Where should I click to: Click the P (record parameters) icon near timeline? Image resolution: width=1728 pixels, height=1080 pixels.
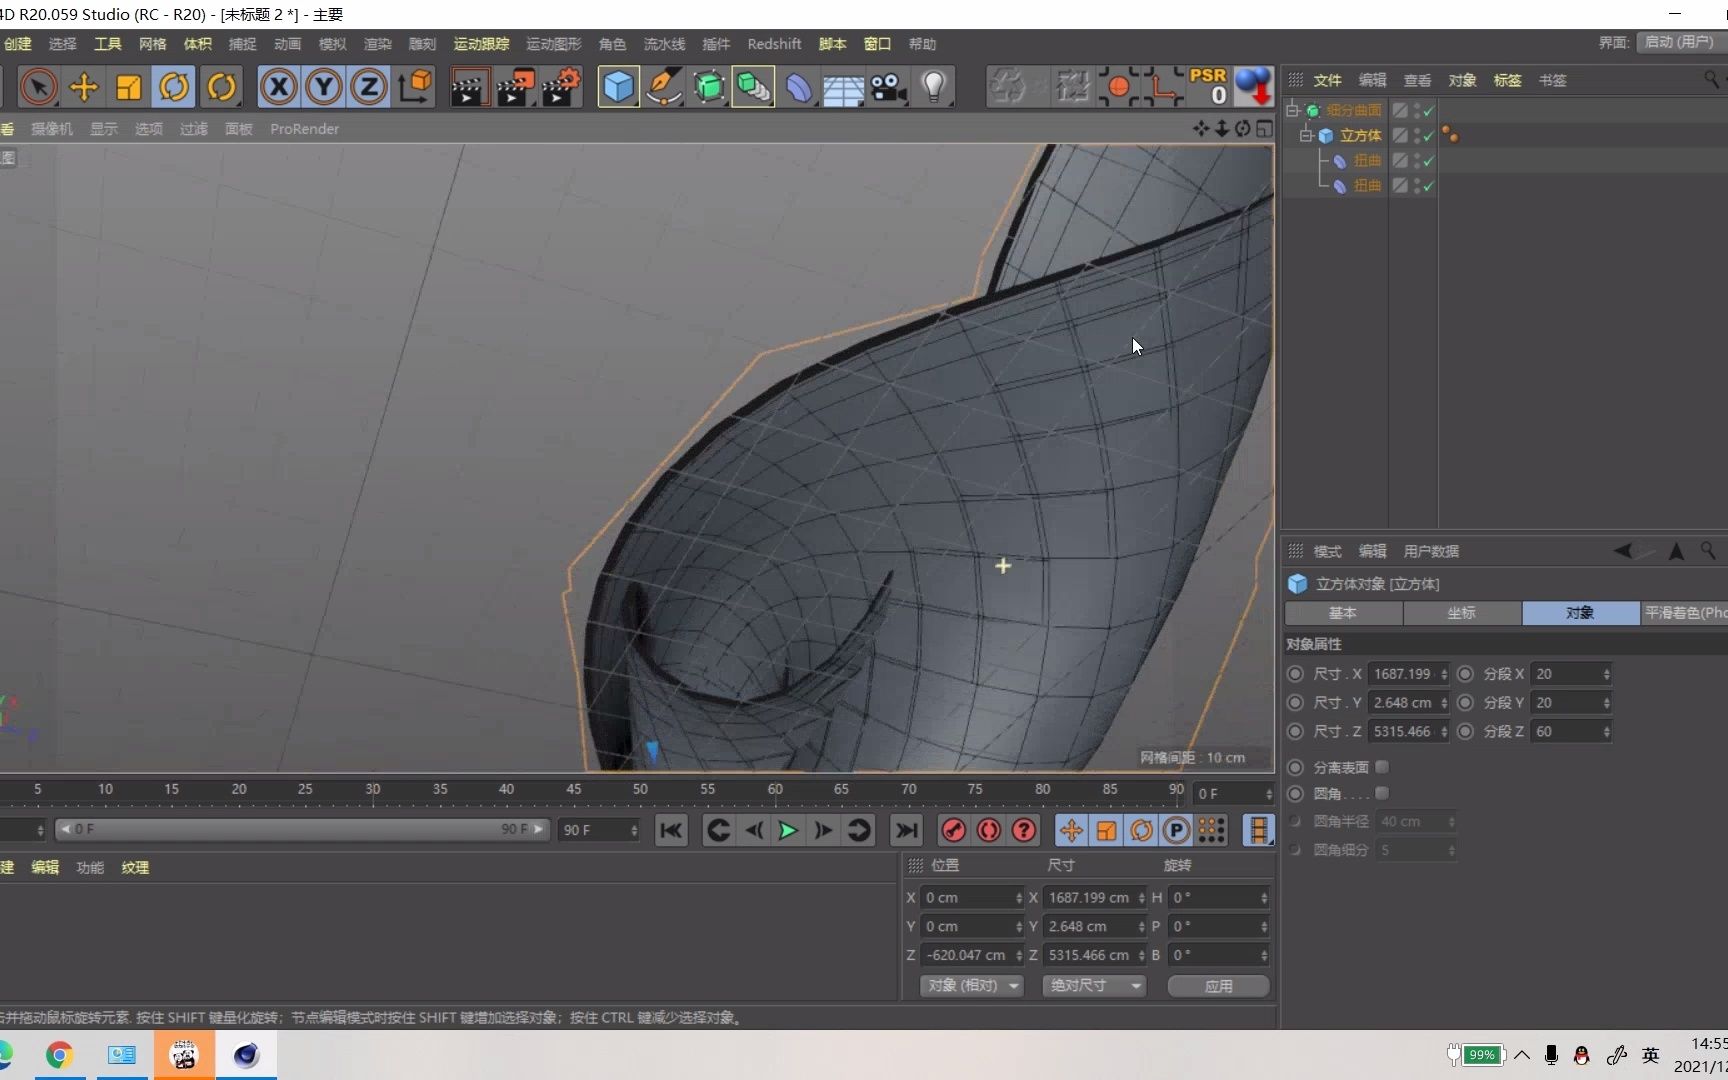coord(1175,830)
